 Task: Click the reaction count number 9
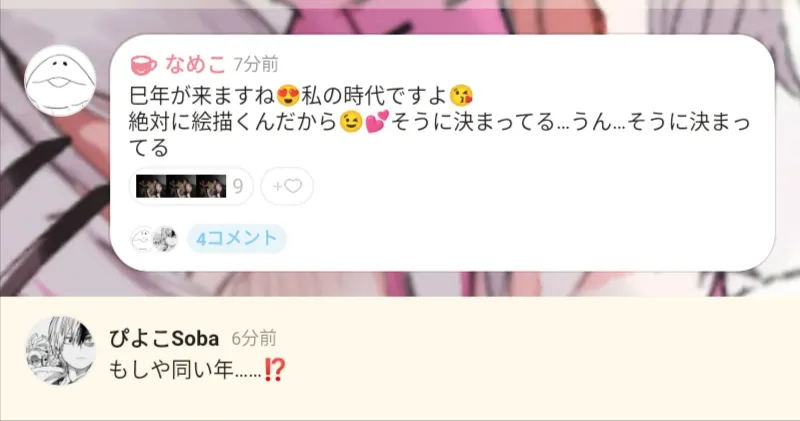pos(238,187)
